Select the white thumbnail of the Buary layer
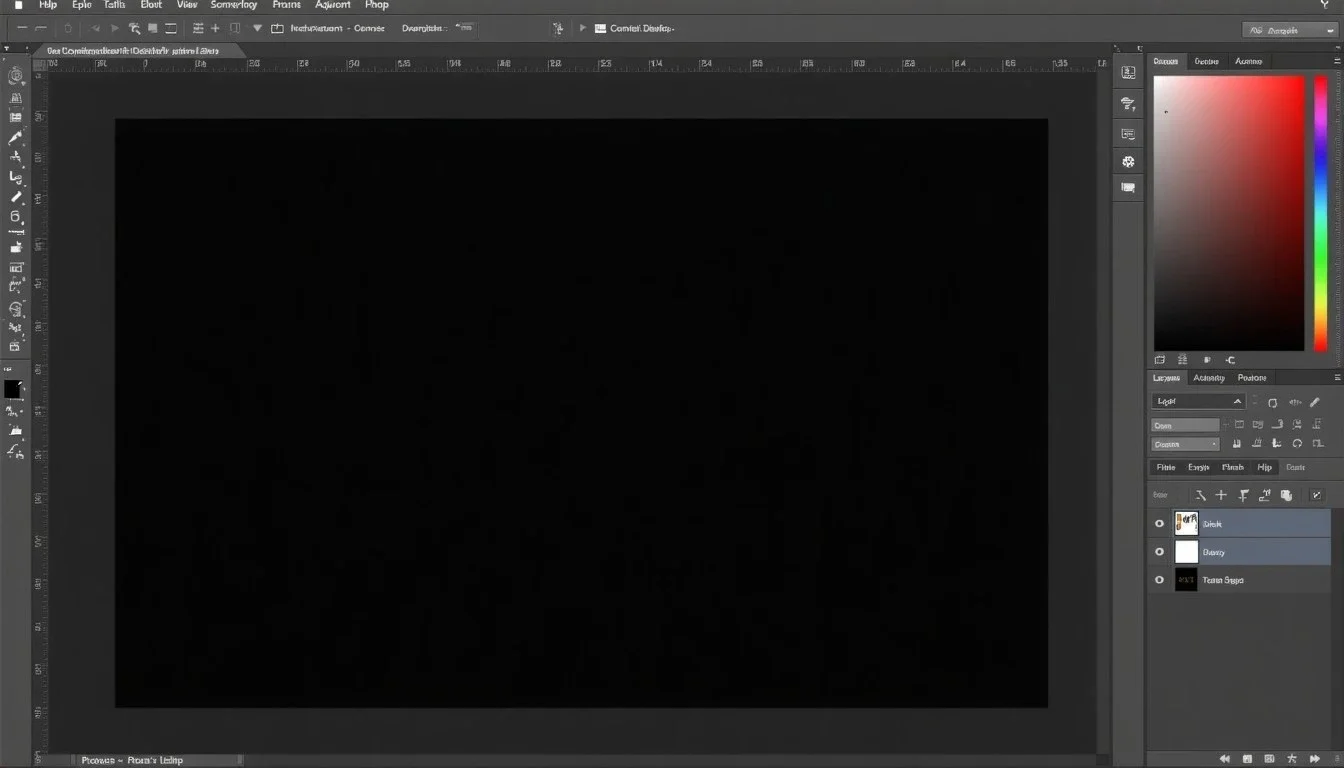The image size is (1344, 768). click(x=1186, y=551)
